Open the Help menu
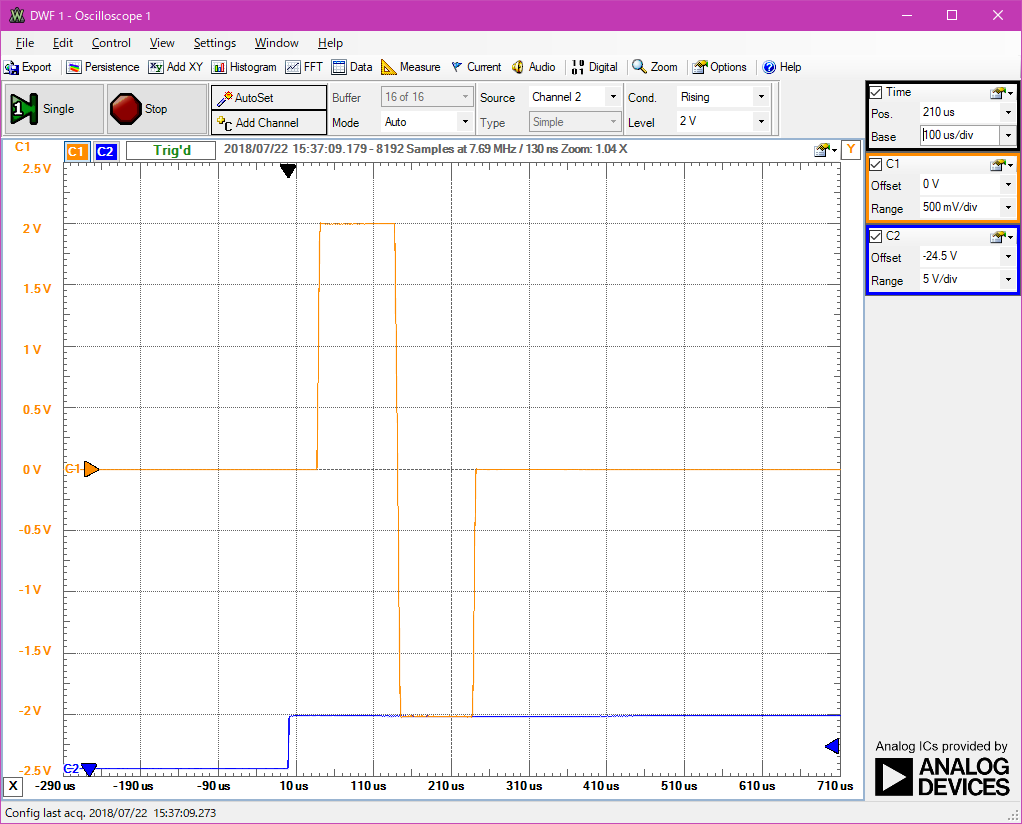The height and width of the screenshot is (824, 1022). click(330, 43)
